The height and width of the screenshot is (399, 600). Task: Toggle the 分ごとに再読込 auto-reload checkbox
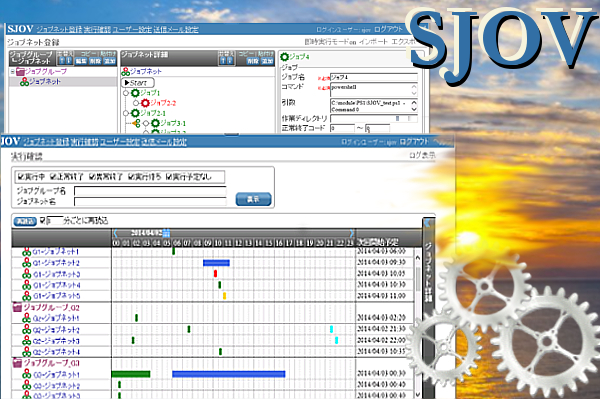(x=42, y=221)
